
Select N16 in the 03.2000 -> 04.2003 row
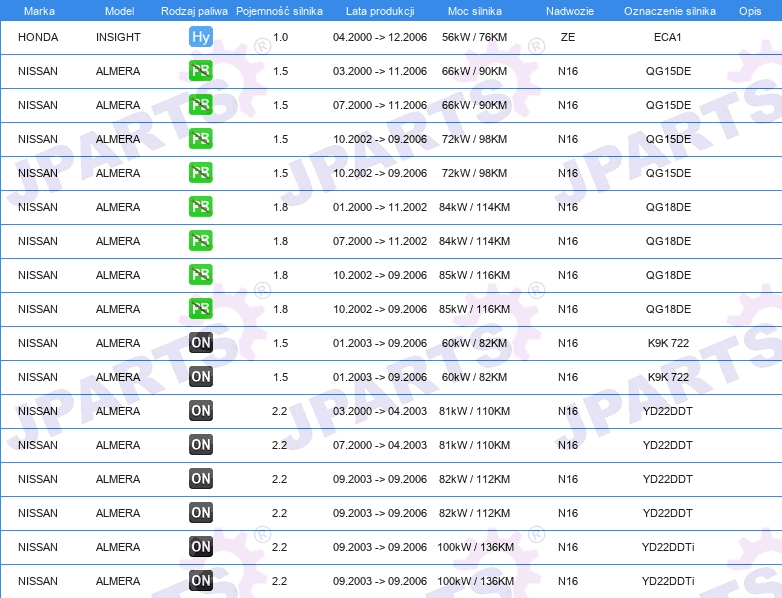pos(568,411)
